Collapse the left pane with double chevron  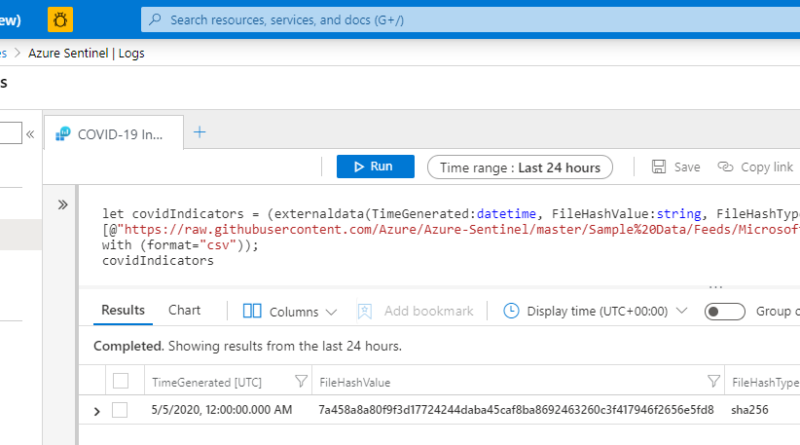[30, 134]
